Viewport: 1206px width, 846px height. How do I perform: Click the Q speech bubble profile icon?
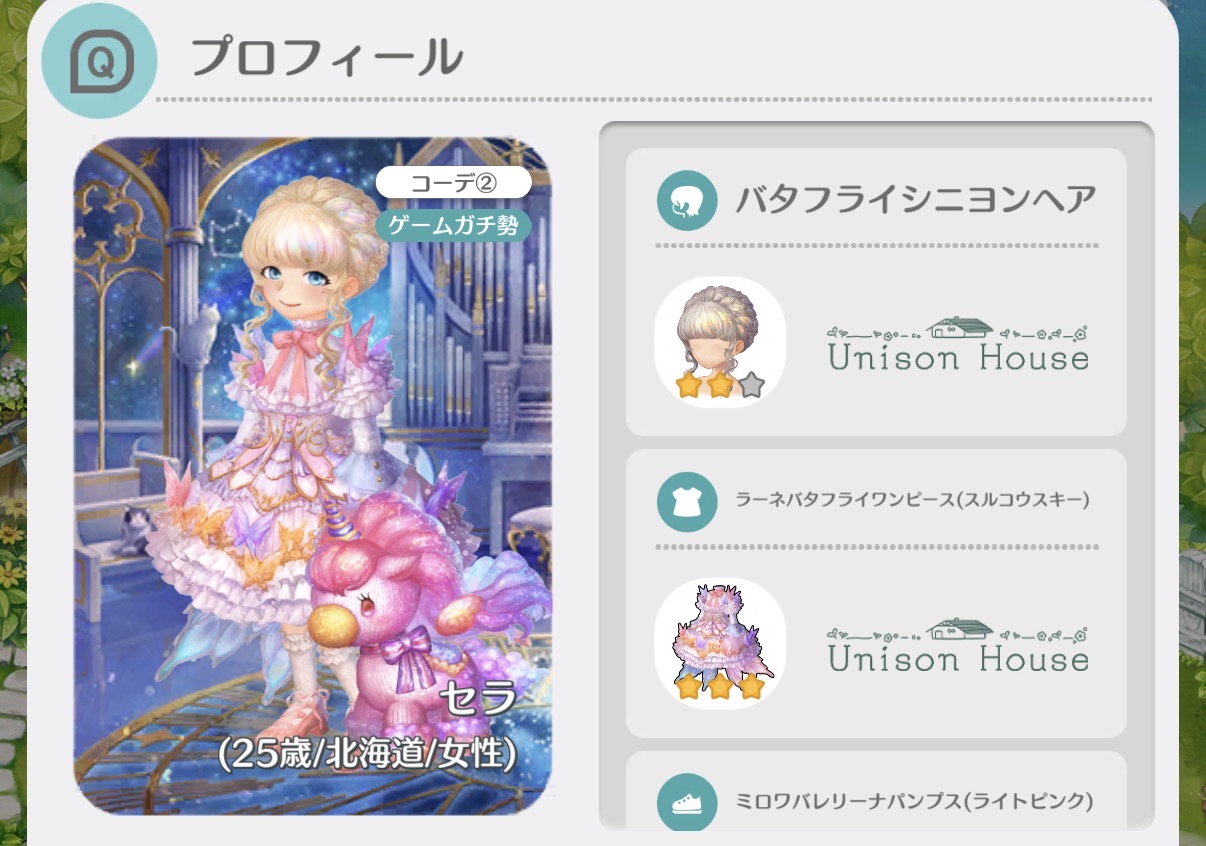pyautogui.click(x=99, y=61)
